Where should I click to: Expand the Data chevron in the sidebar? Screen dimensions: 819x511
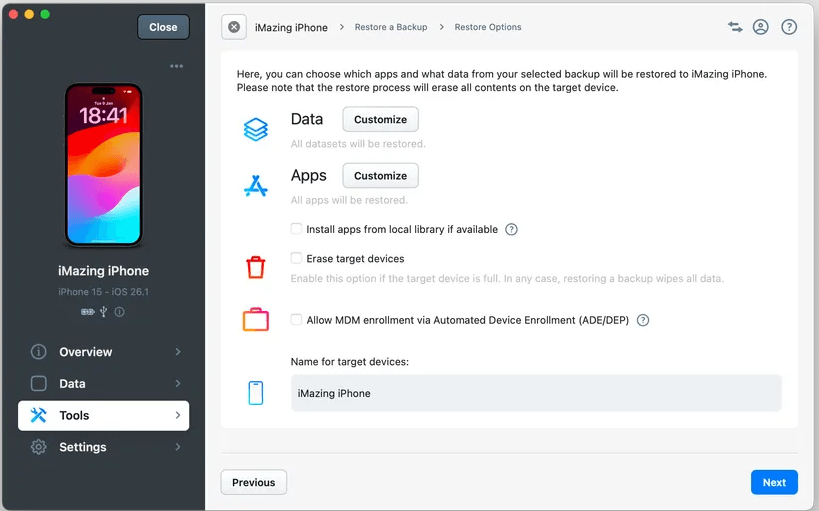coord(178,384)
